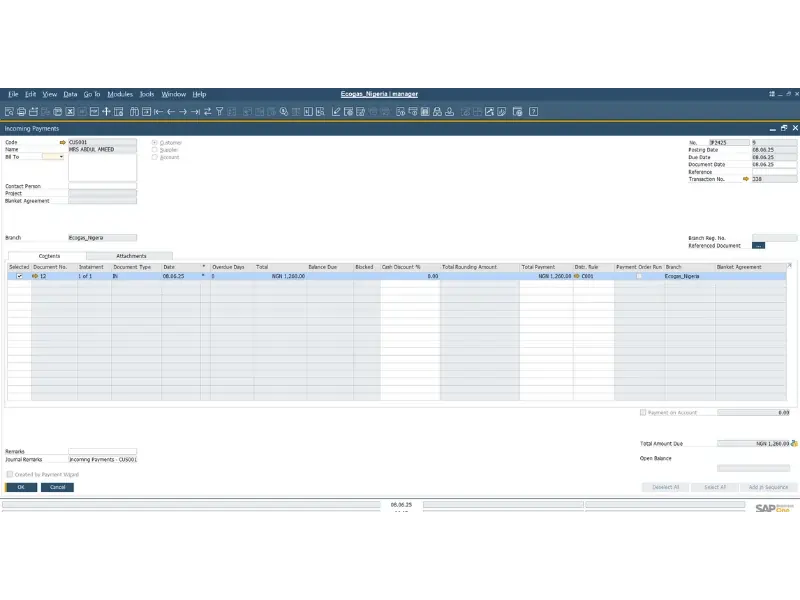Click the Remarks input field
Screen dimensions: 800x600
coord(102,451)
